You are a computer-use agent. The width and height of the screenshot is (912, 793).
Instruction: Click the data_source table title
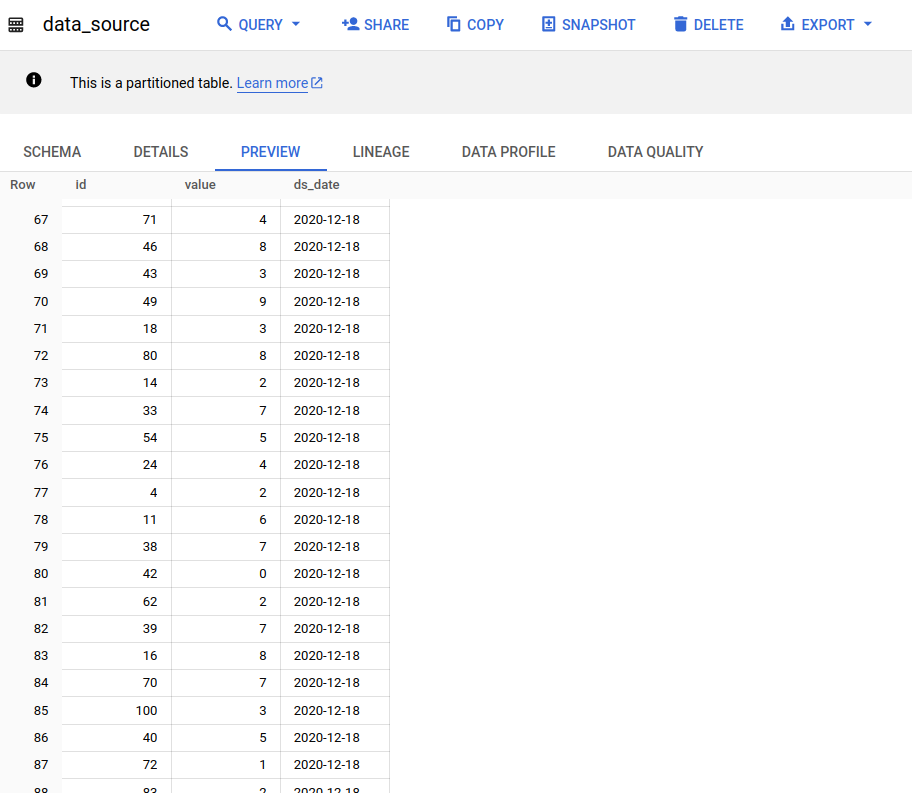tap(97, 24)
